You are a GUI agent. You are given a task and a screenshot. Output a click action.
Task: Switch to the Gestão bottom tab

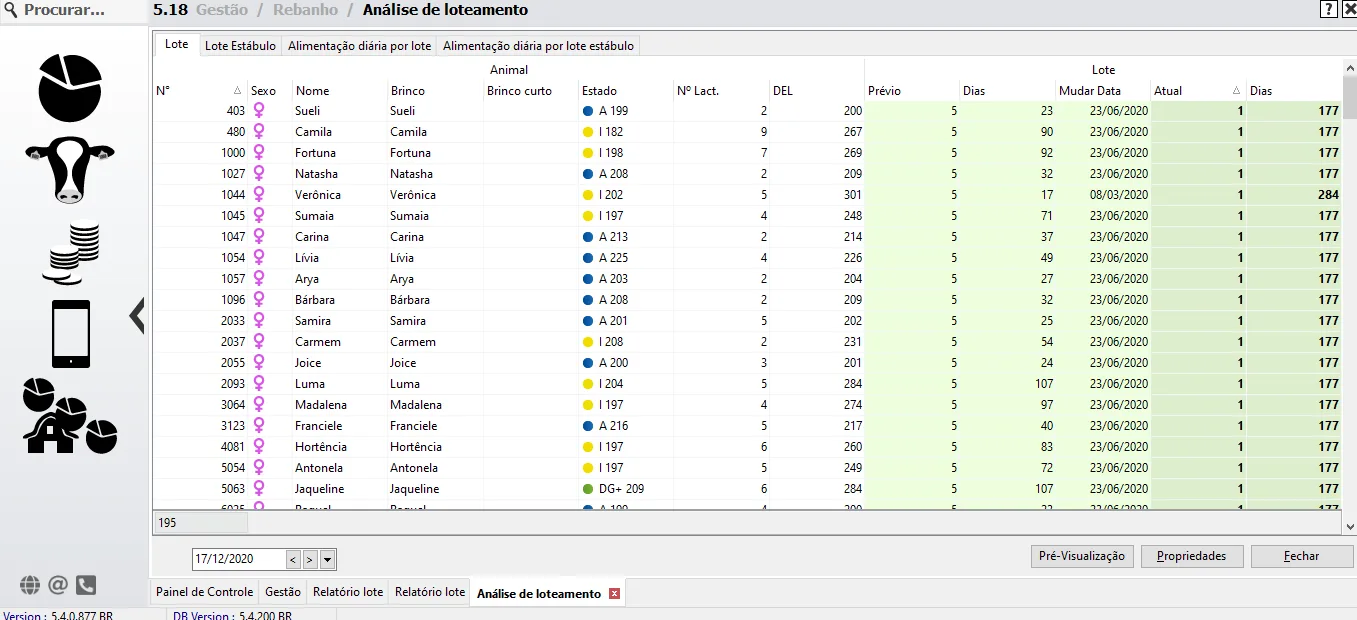[x=283, y=592]
